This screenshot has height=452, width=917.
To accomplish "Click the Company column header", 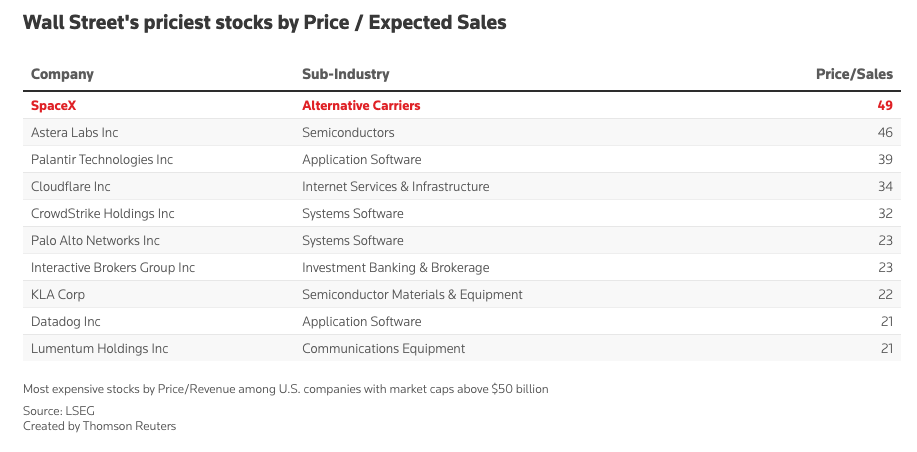I will coord(62,74).
